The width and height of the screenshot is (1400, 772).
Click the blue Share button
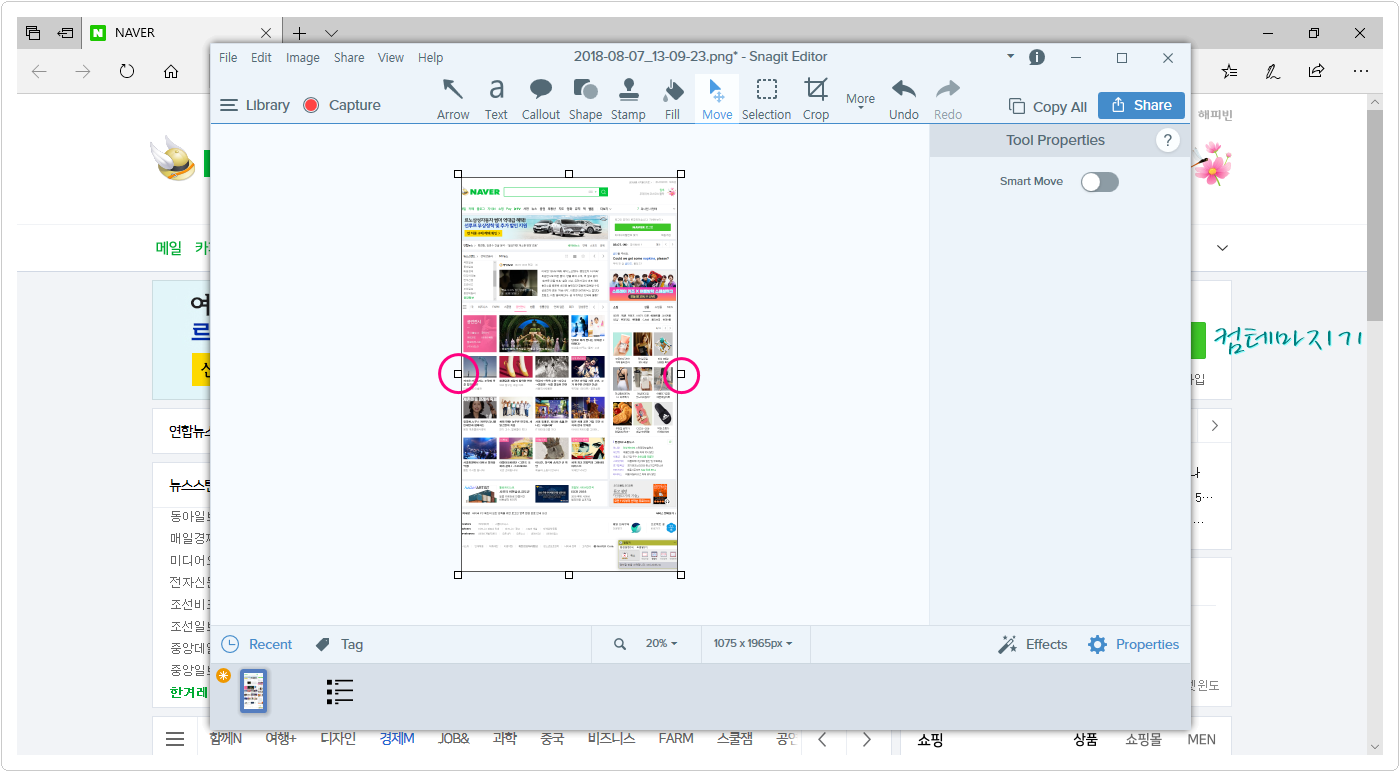pyautogui.click(x=1141, y=105)
